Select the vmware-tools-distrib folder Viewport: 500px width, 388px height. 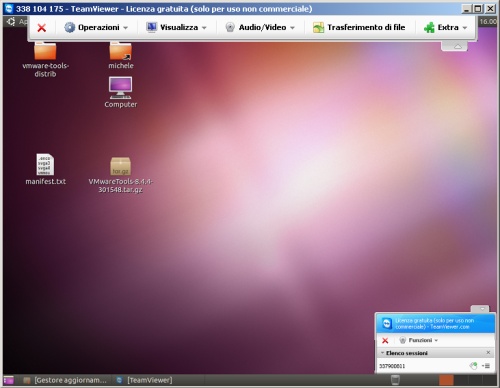[x=45, y=60]
